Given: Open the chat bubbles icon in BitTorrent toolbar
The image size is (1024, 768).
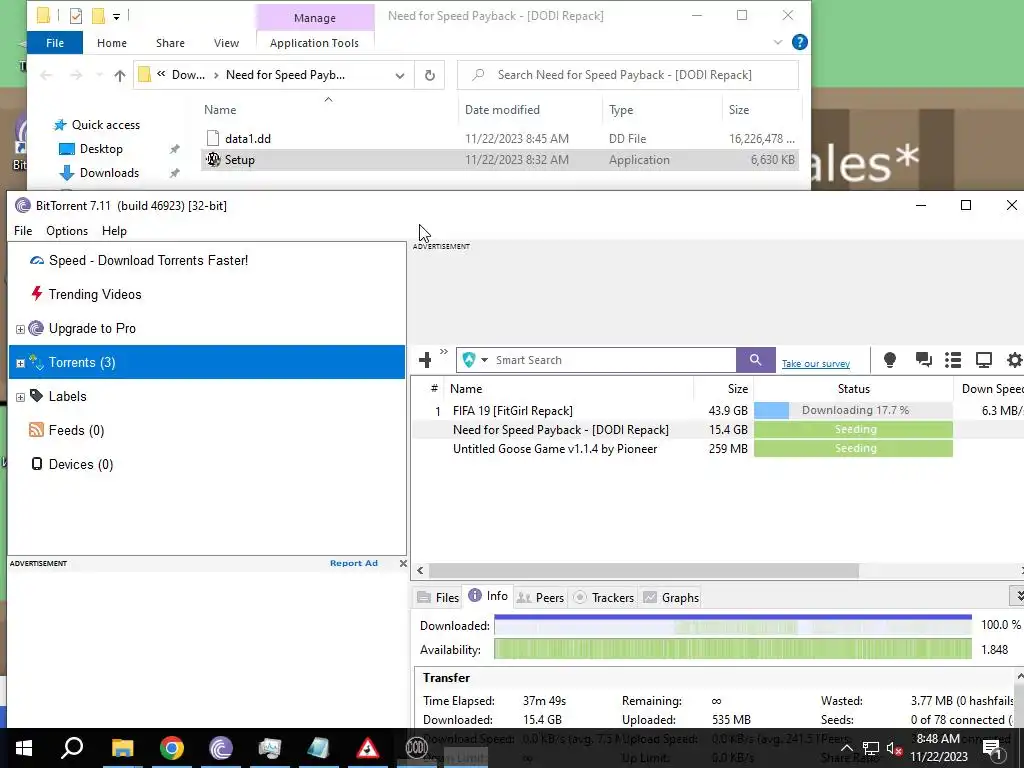Looking at the screenshot, I should (x=923, y=360).
